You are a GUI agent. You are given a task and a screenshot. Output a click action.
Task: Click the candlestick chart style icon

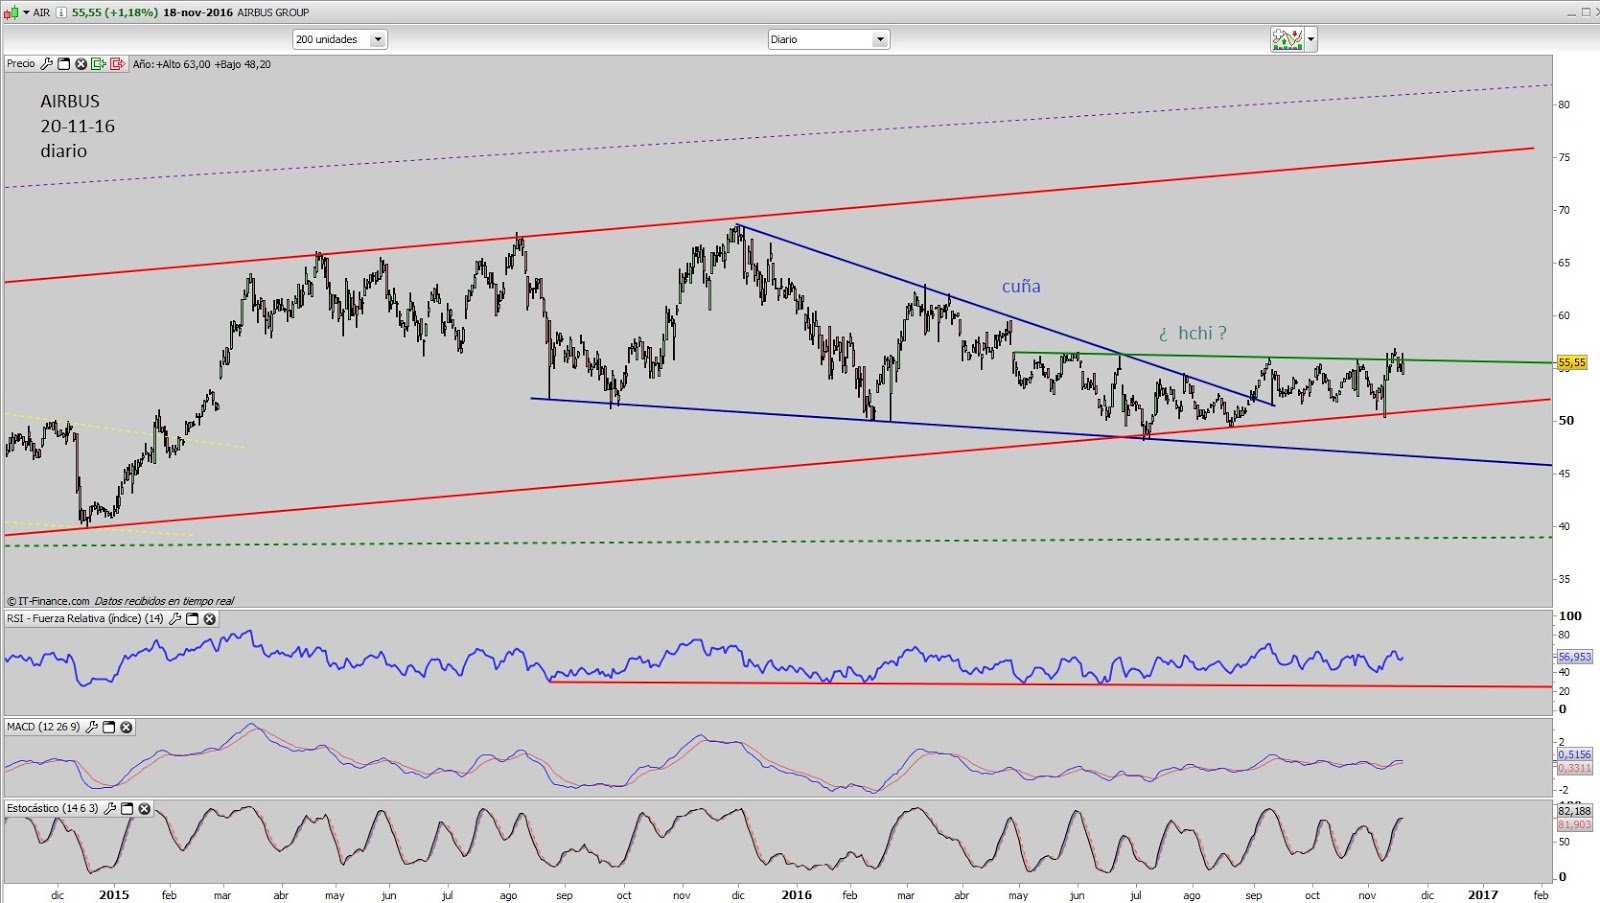12,12
